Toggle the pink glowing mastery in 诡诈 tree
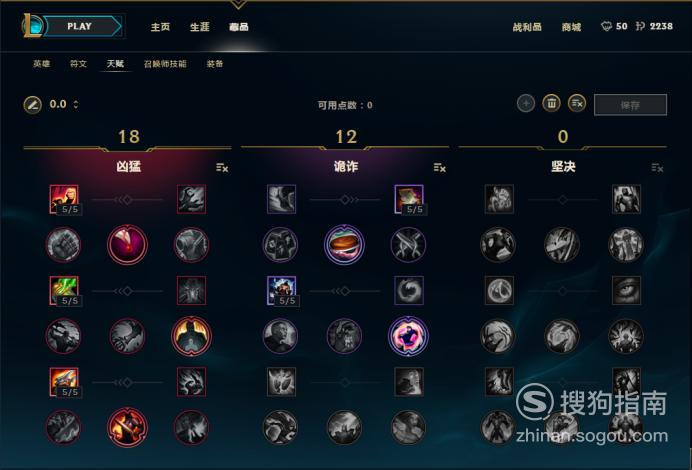This screenshot has width=692, height=470. click(408, 336)
